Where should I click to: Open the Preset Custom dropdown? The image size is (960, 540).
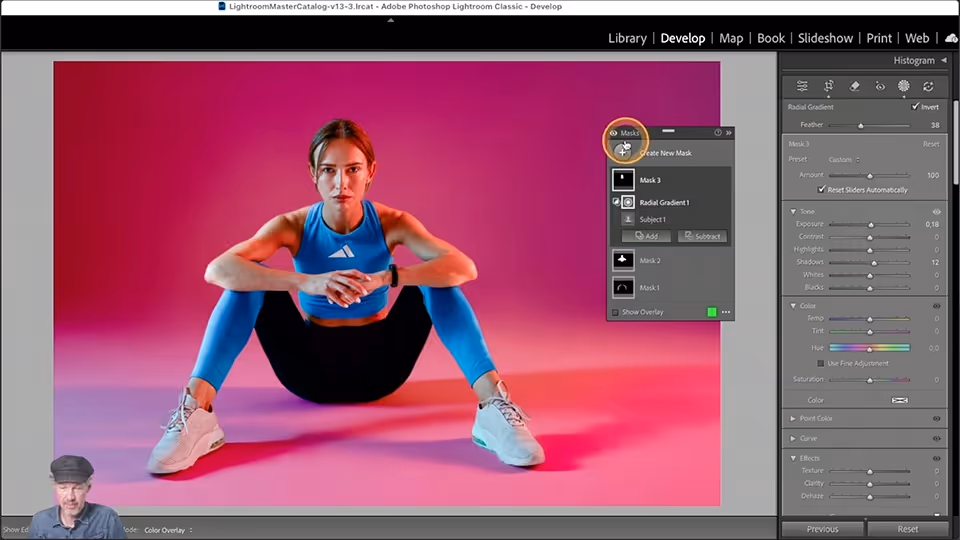coord(844,160)
